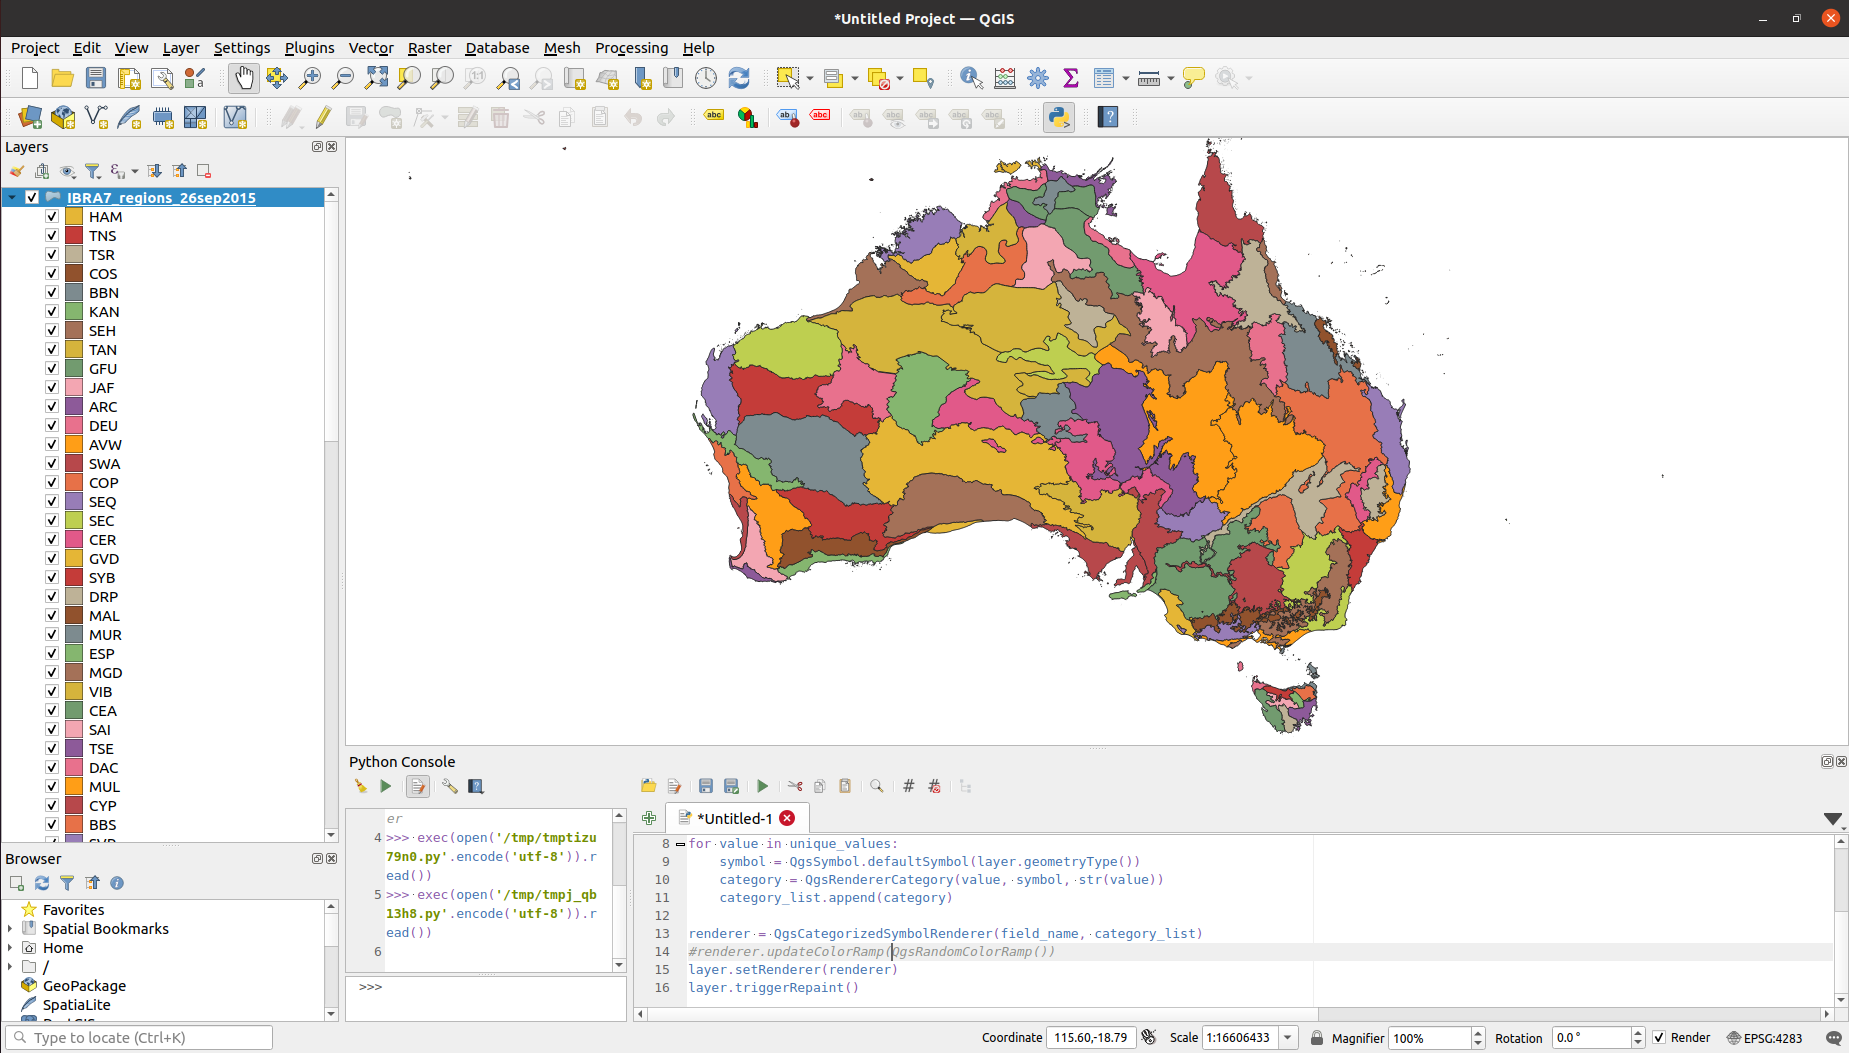The width and height of the screenshot is (1849, 1053).
Task: Open the Vector menu
Action: pos(370,47)
